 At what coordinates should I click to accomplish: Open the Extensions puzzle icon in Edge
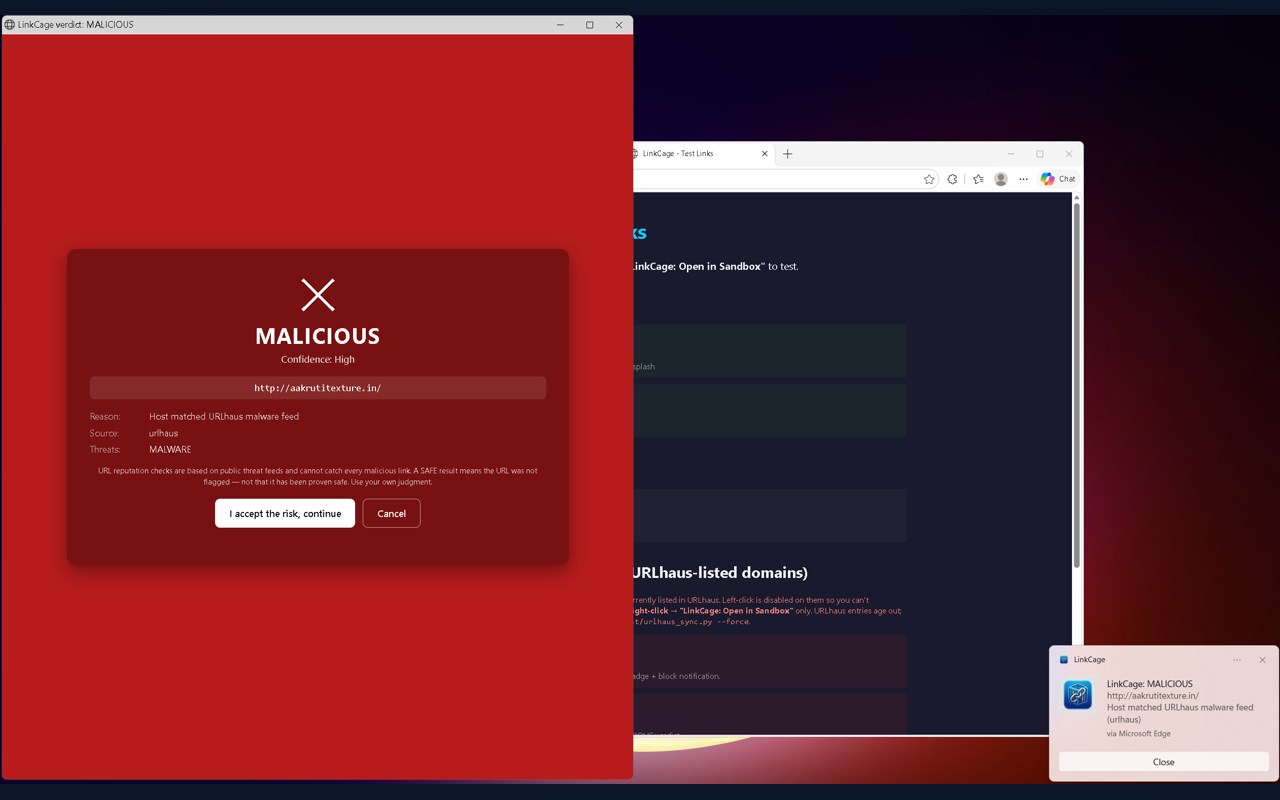952,179
